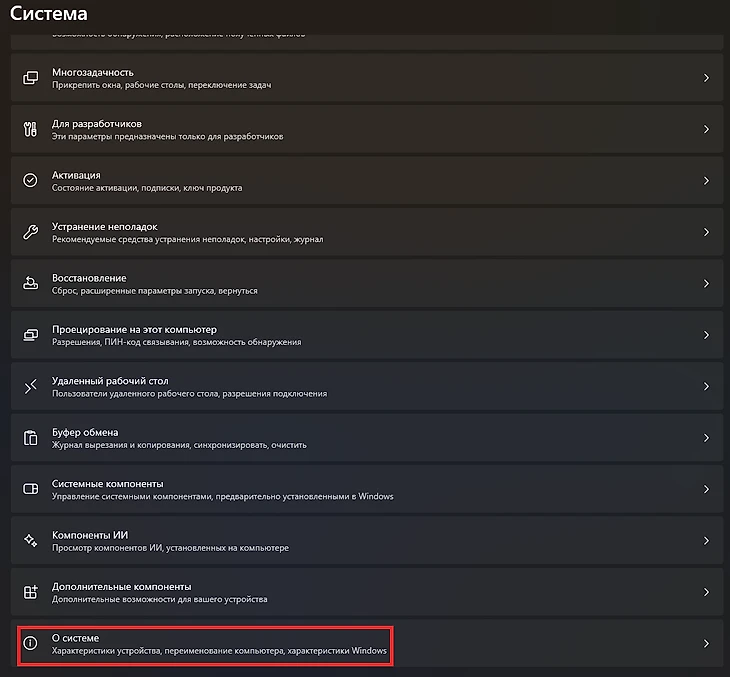The width and height of the screenshot is (730, 677).
Task: Click the Устранение неполадок wrench icon
Action: click(x=30, y=232)
